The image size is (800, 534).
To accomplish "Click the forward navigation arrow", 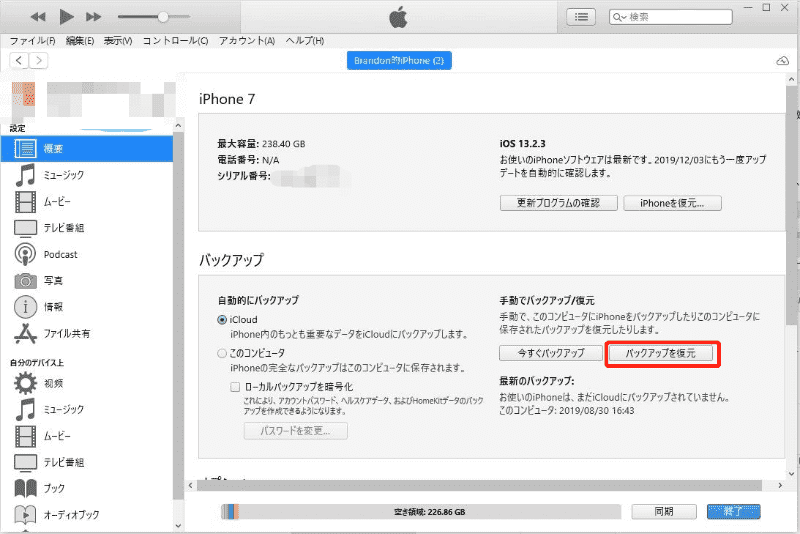I will (x=39, y=61).
